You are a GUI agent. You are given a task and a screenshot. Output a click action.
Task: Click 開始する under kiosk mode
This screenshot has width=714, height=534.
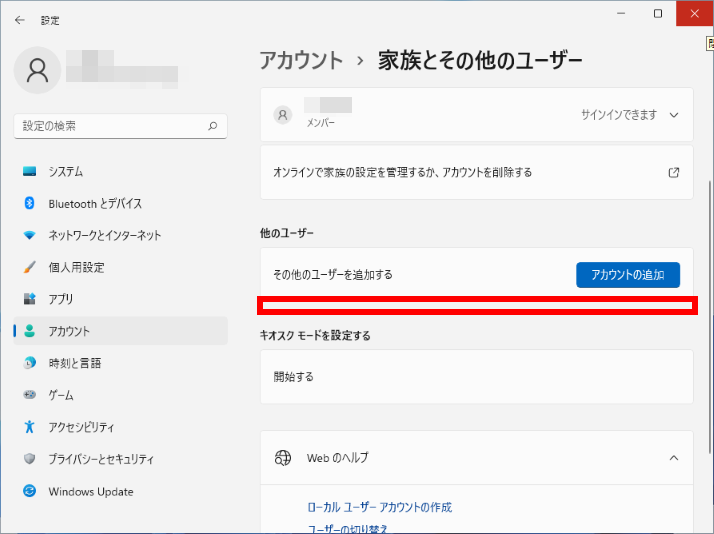[x=477, y=377]
